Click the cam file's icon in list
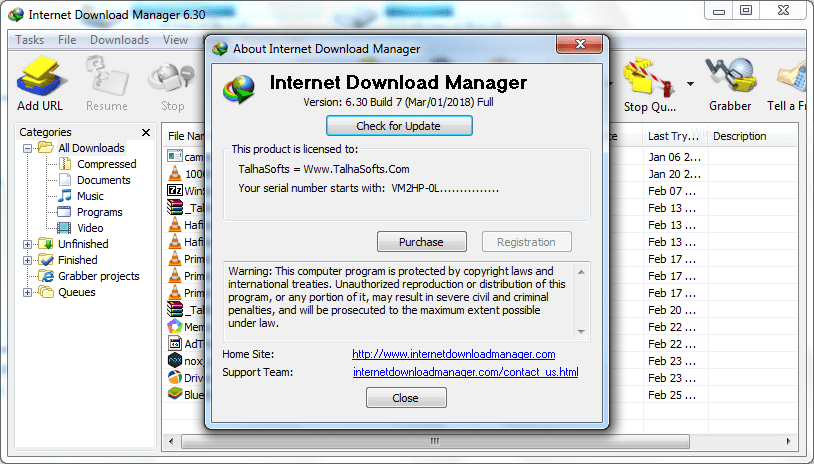This screenshot has height=464, width=814. point(175,156)
